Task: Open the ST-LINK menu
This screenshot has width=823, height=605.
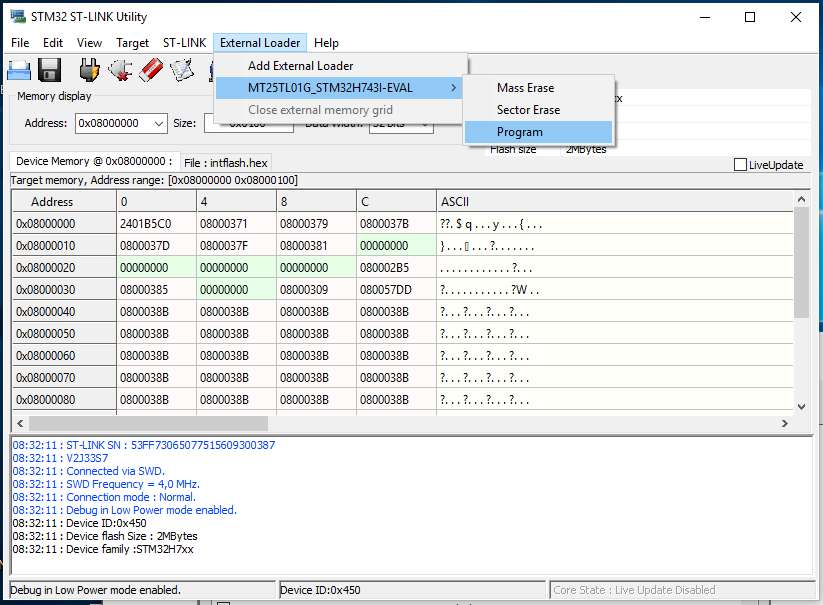Action: coord(184,43)
